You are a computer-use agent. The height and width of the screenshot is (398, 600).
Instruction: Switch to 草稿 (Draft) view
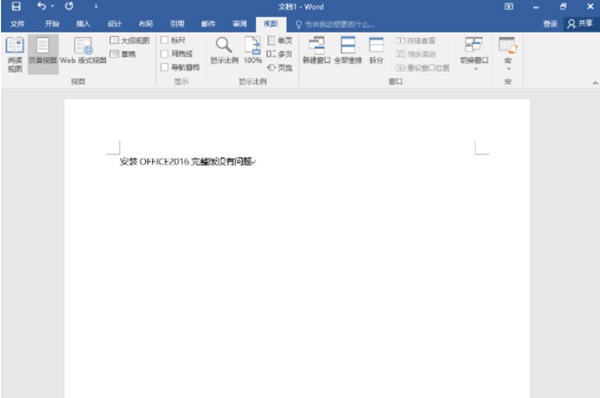click(x=123, y=54)
